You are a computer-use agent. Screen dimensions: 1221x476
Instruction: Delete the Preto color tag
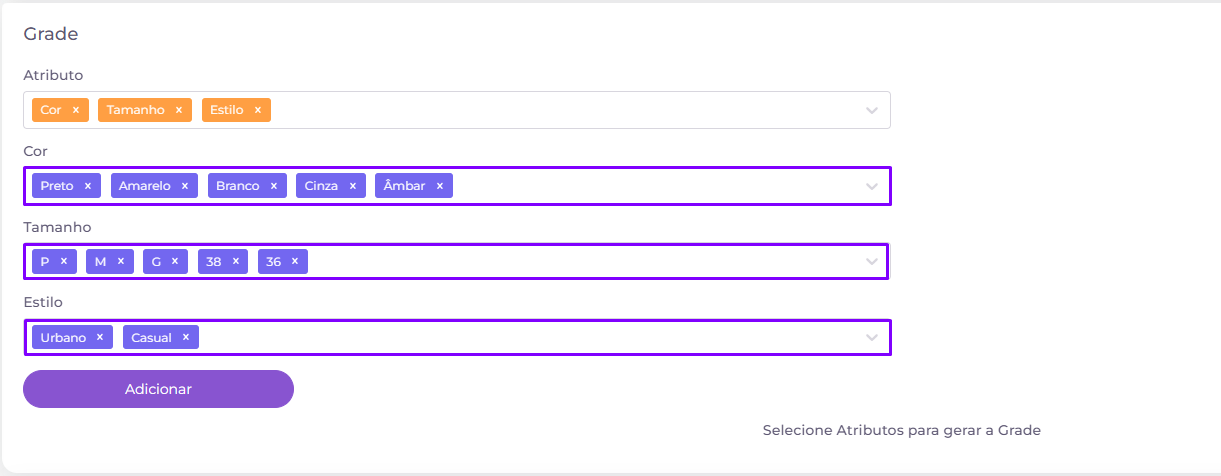pyautogui.click(x=88, y=186)
